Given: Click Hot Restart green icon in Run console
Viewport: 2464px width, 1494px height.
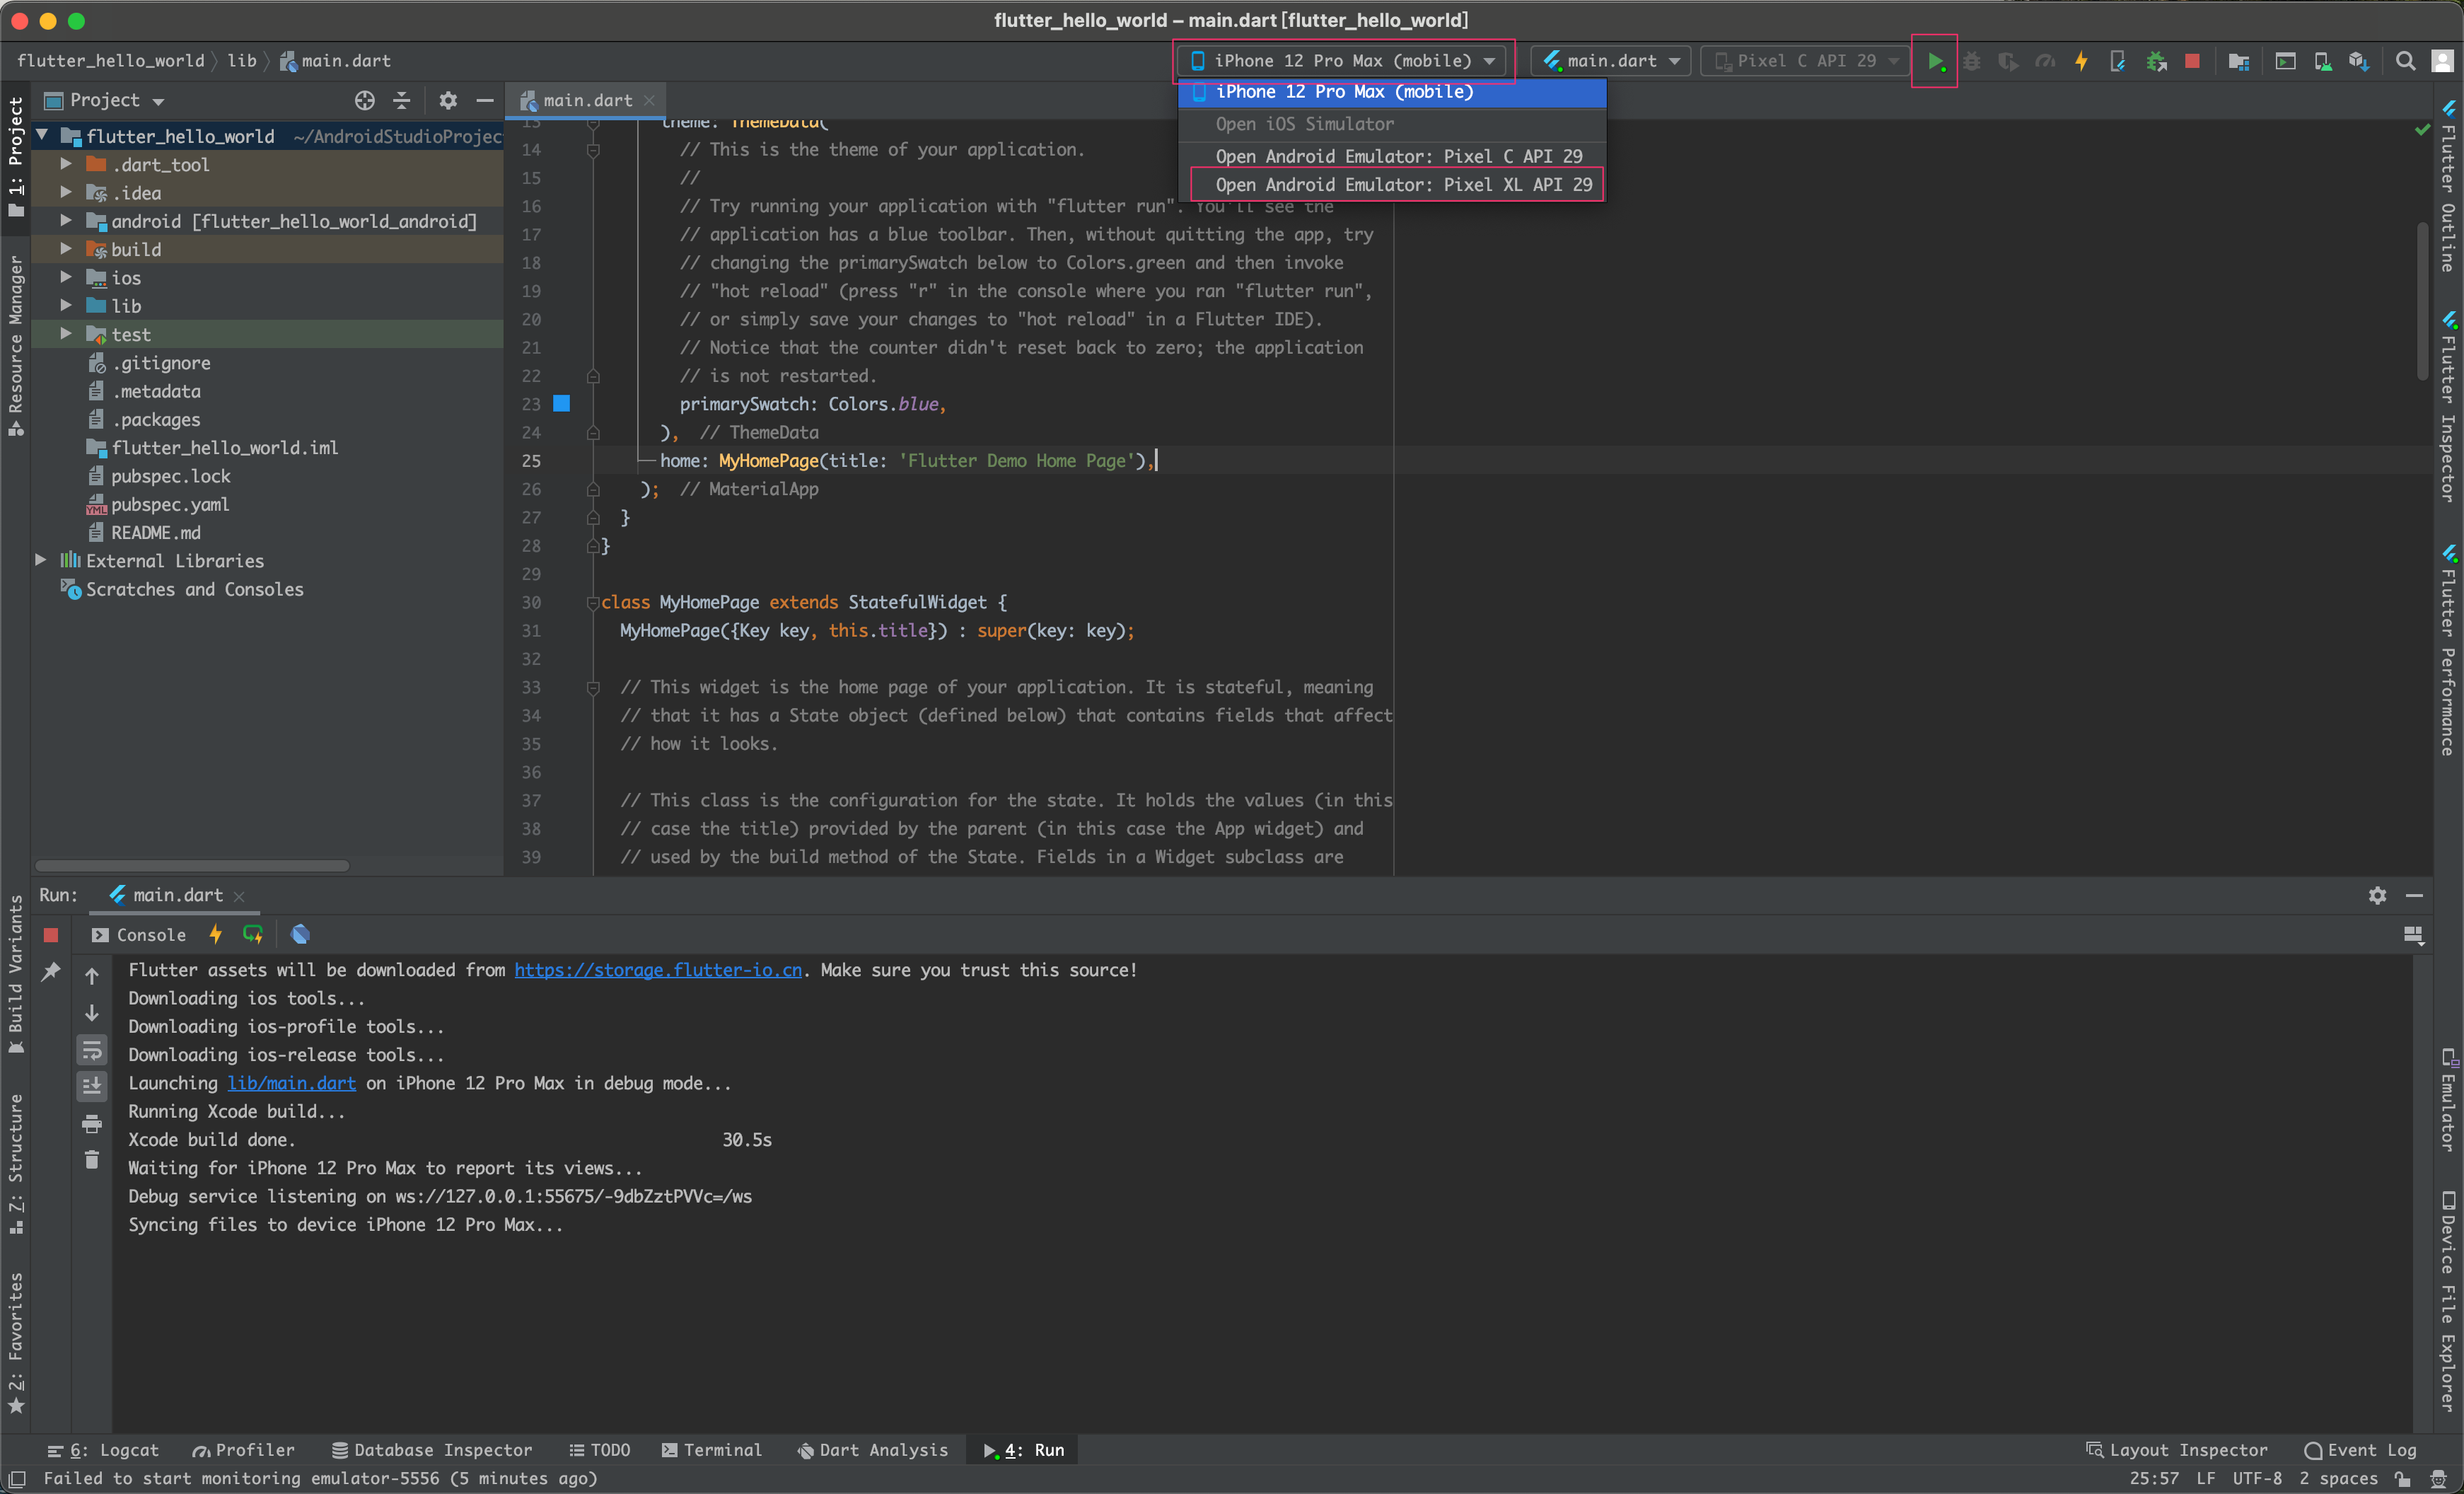Looking at the screenshot, I should click(x=253, y=934).
